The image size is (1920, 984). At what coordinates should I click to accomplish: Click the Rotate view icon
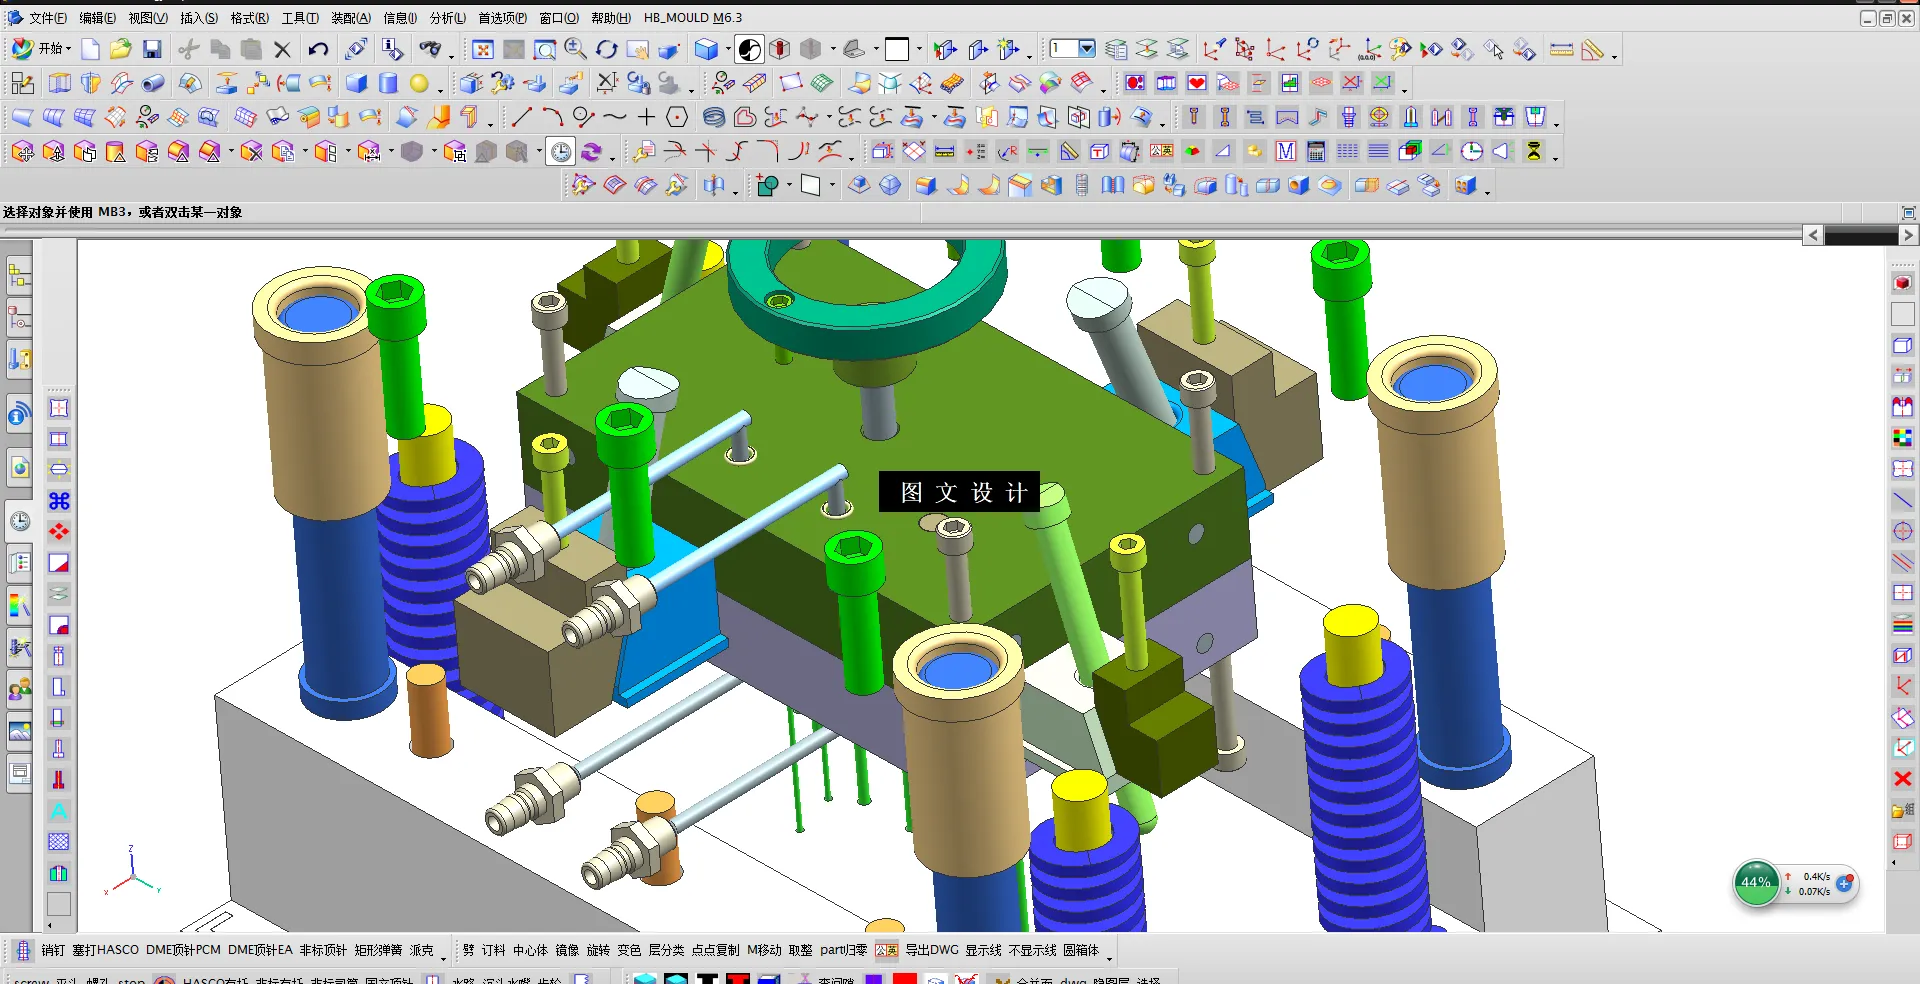(607, 49)
